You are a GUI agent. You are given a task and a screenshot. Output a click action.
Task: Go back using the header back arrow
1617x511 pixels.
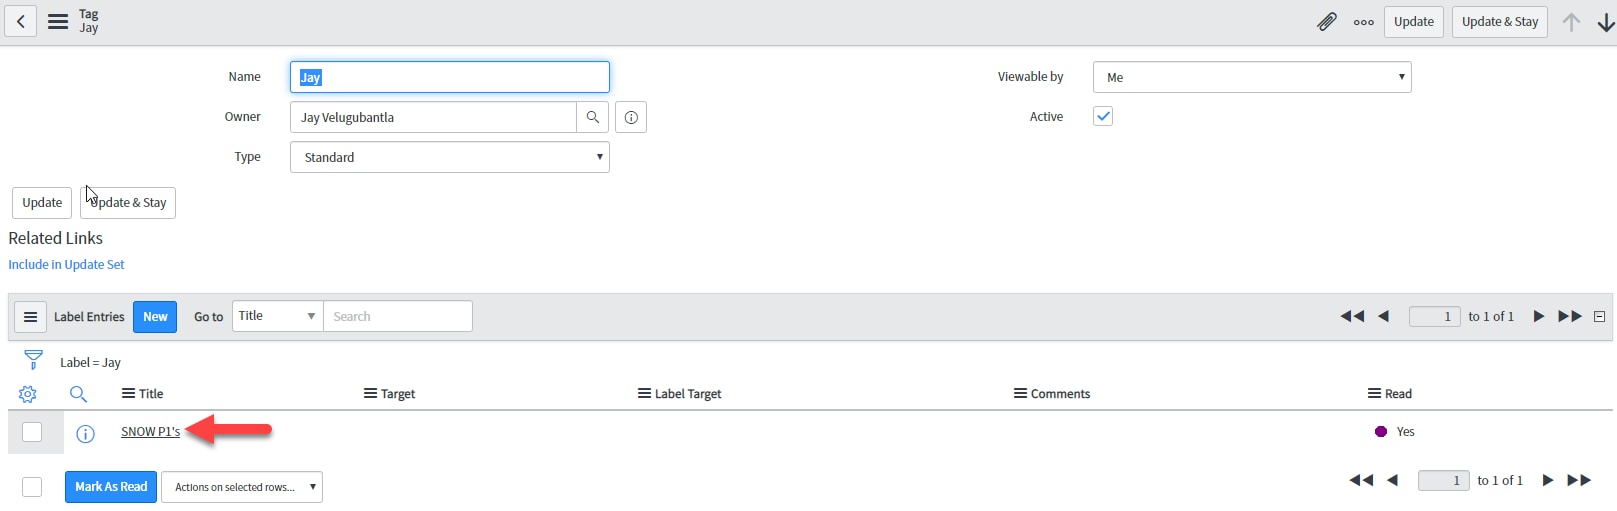(21, 21)
